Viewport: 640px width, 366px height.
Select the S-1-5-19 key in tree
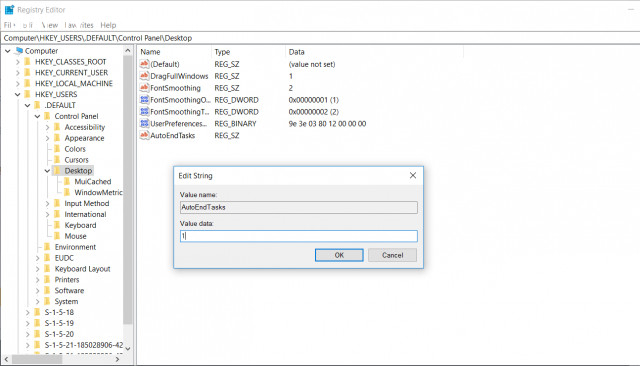point(59,323)
